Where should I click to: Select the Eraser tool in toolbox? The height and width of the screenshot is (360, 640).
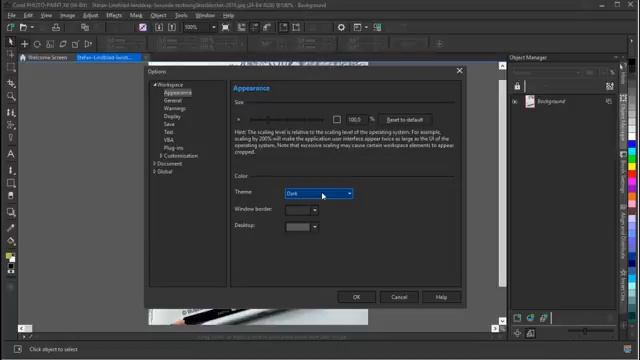pos(11,196)
